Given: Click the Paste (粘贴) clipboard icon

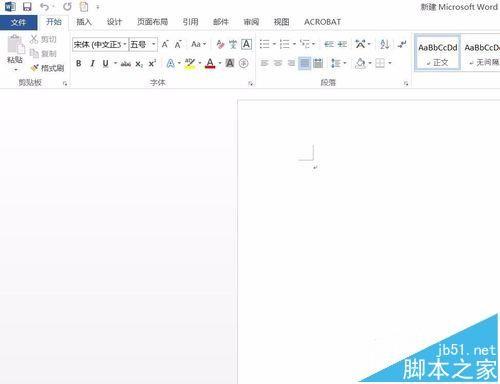Looking at the screenshot, I should 15,44.
